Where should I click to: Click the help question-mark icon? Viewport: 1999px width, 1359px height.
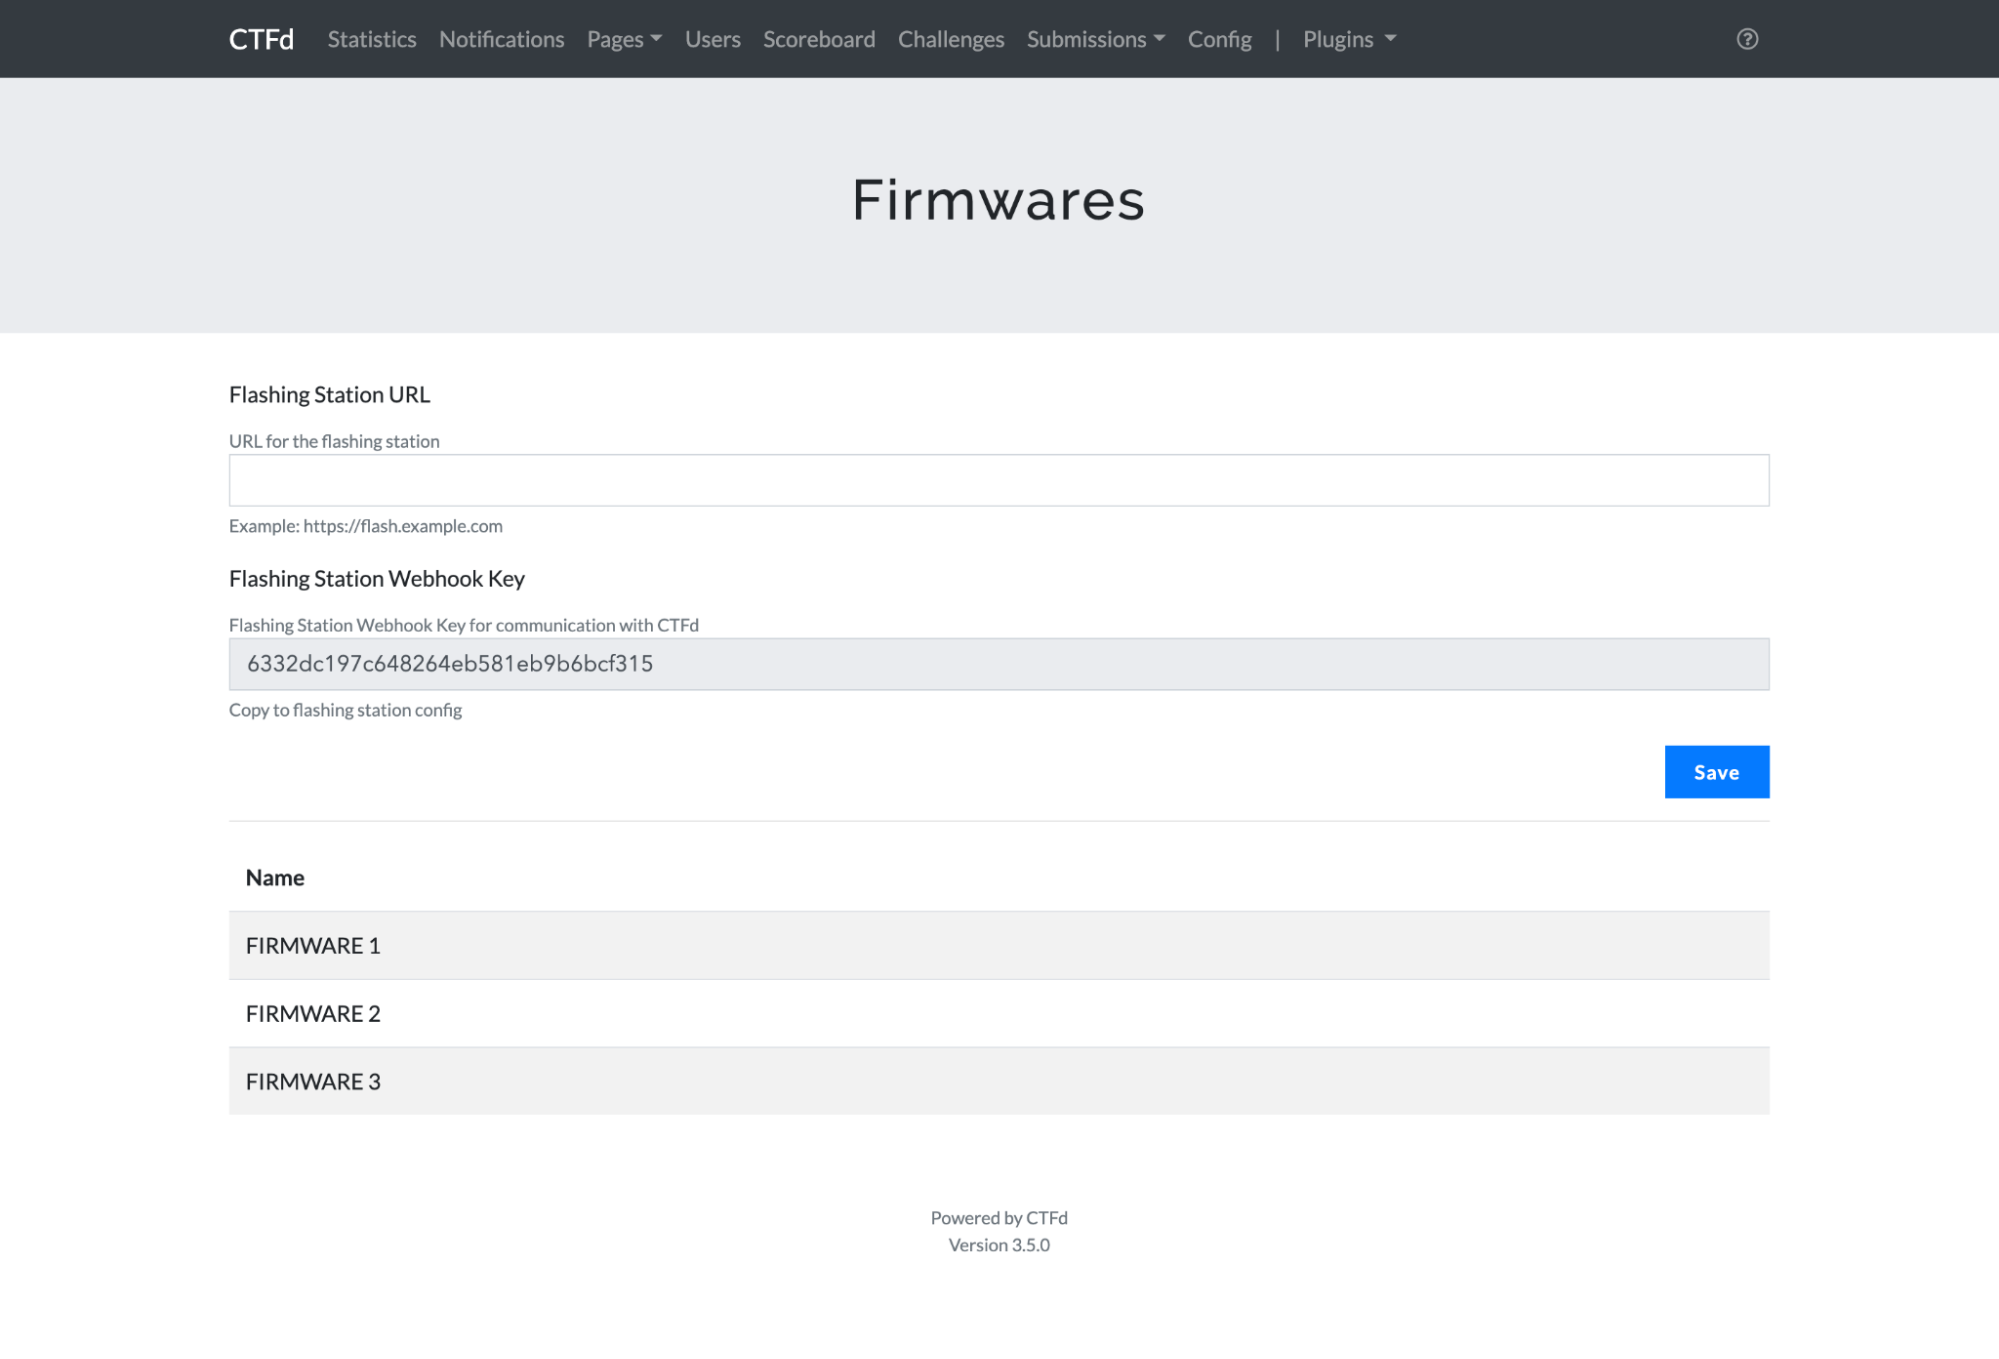click(1746, 39)
